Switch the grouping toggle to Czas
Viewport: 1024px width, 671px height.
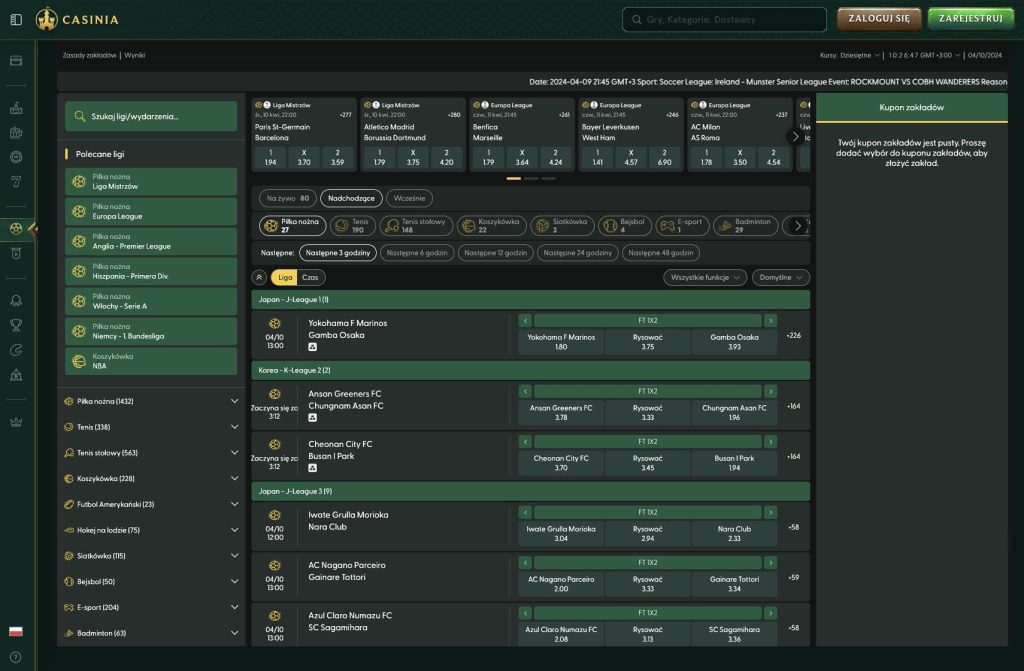point(311,278)
